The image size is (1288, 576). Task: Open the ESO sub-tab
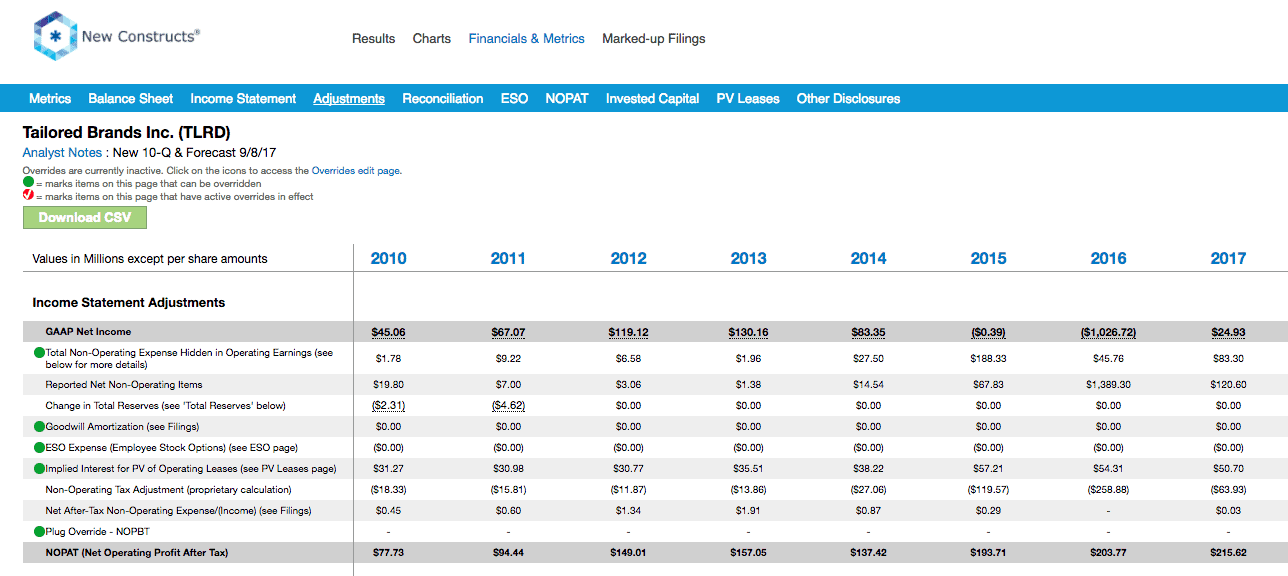pyautogui.click(x=514, y=98)
